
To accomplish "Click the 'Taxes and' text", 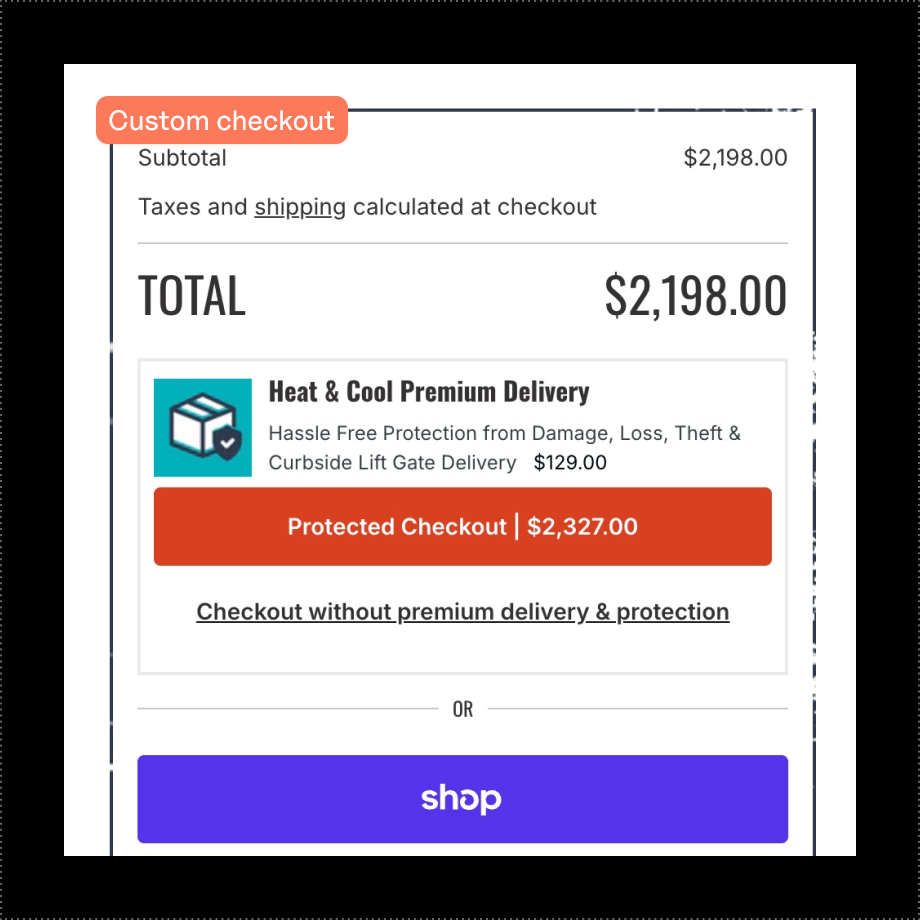I will click(193, 208).
